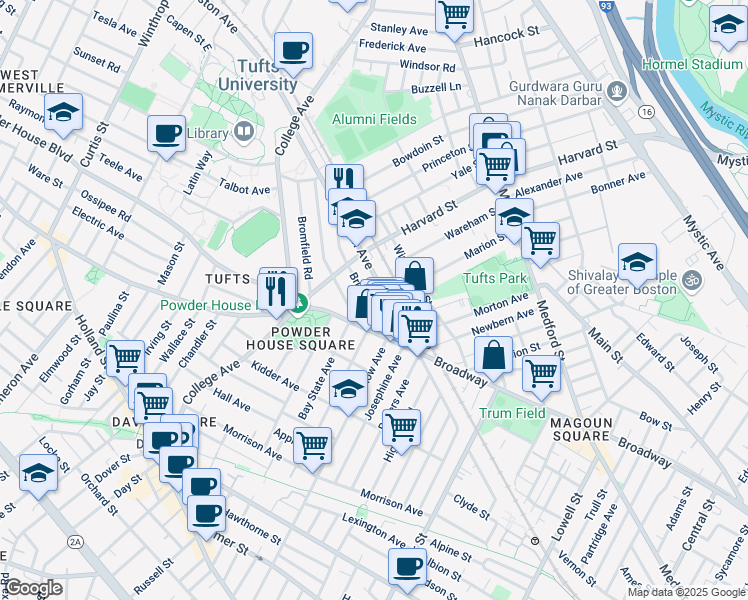Click the Hancock St street label
Image resolution: width=748 pixels, height=600 pixels.
coord(507,36)
